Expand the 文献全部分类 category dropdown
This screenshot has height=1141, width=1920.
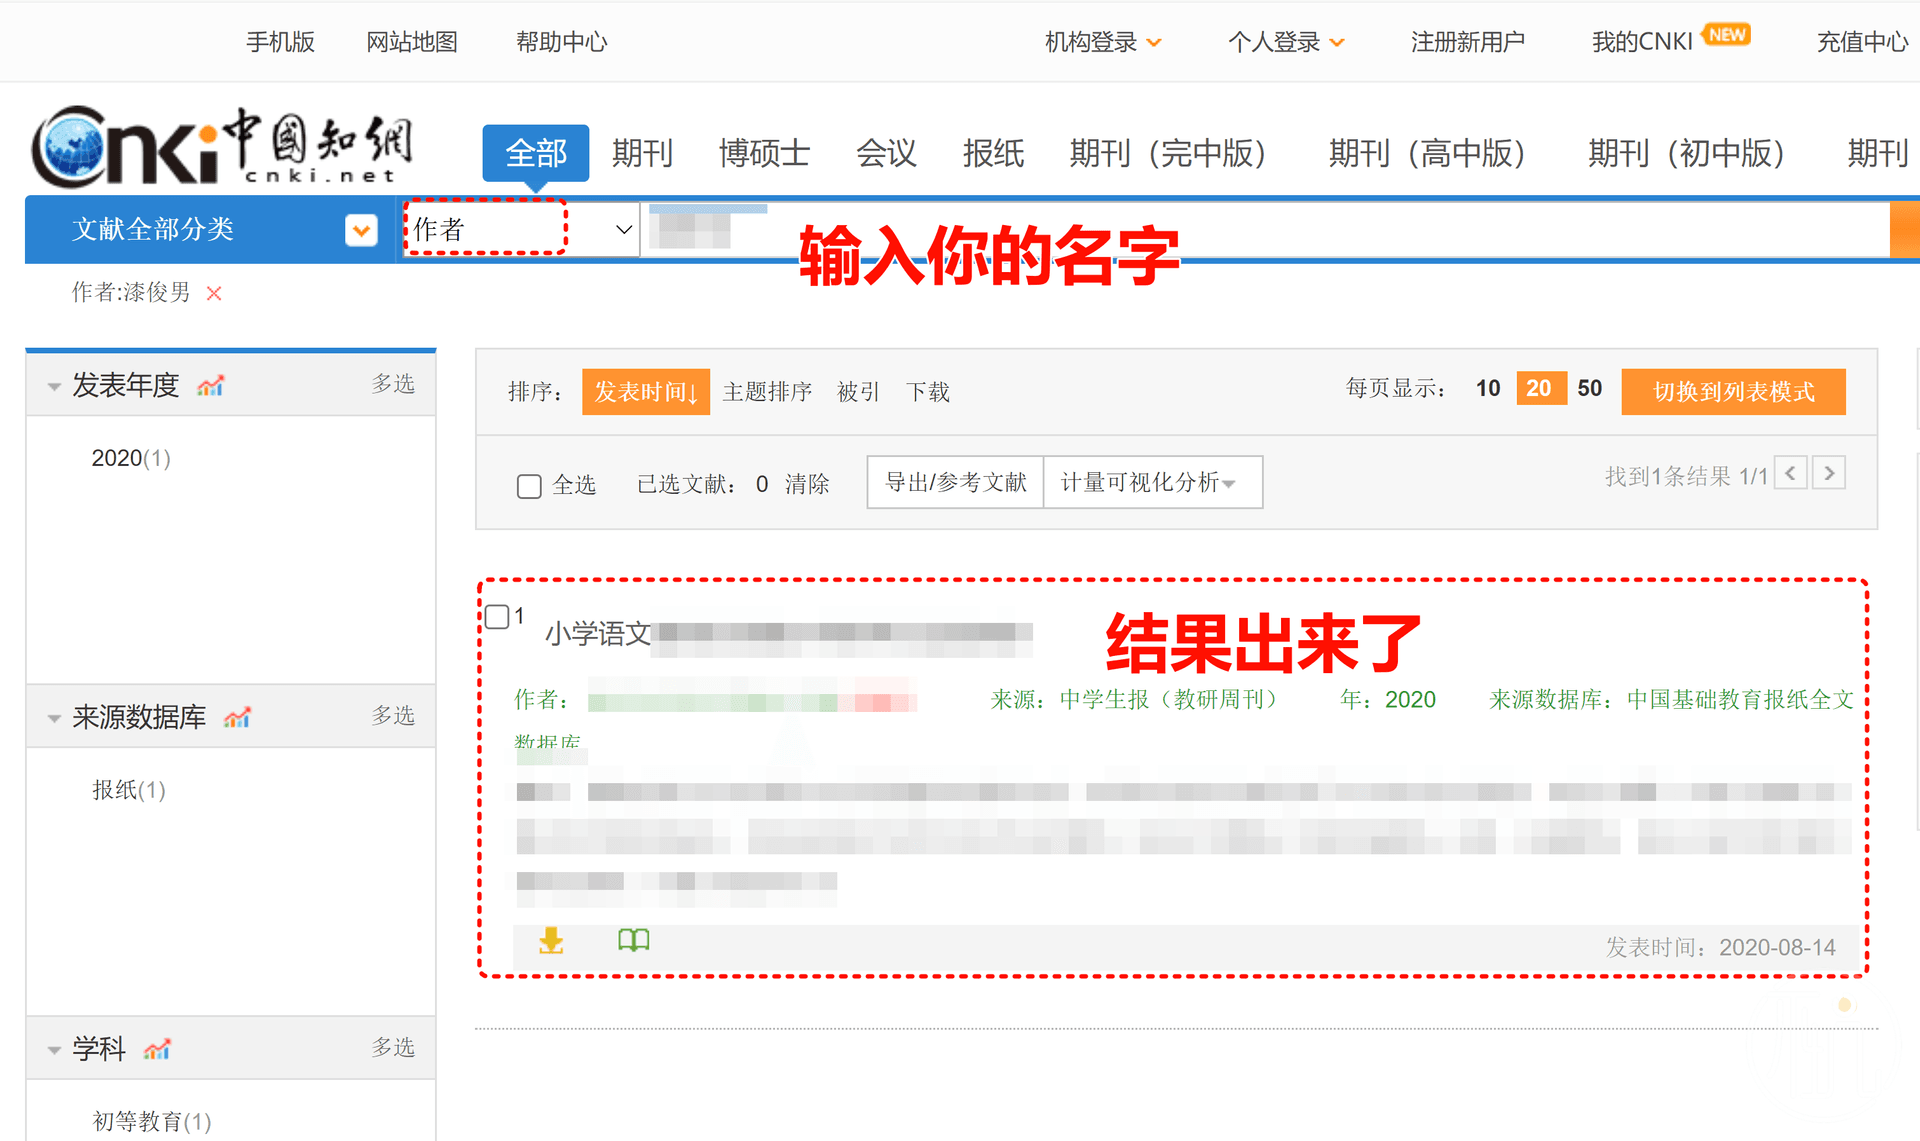coord(361,230)
